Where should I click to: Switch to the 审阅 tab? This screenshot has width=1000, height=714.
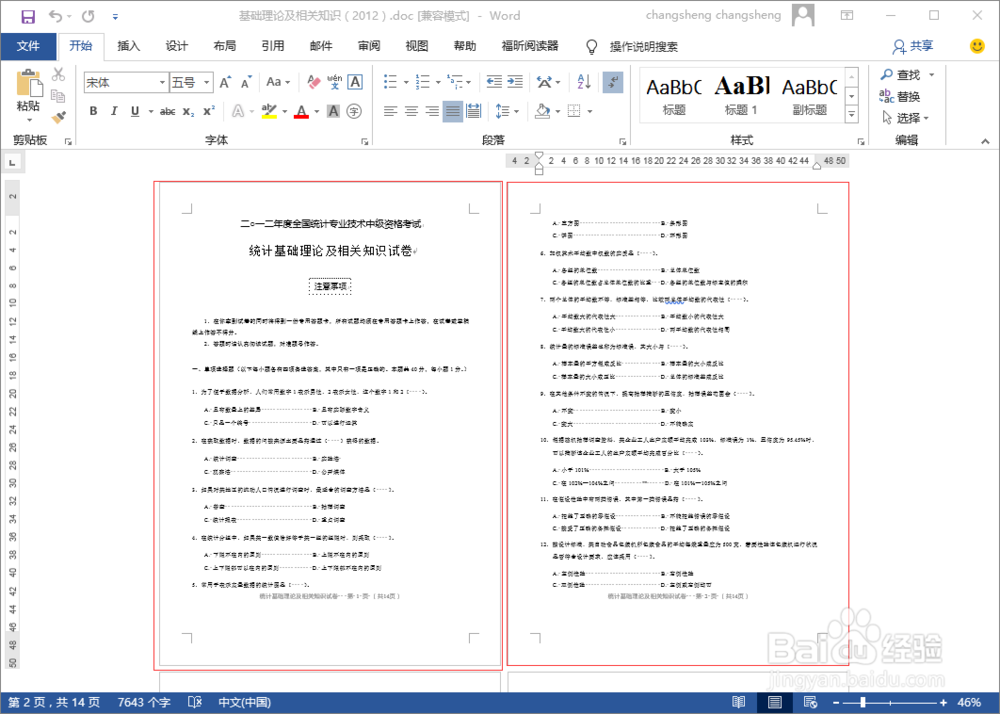[369, 46]
